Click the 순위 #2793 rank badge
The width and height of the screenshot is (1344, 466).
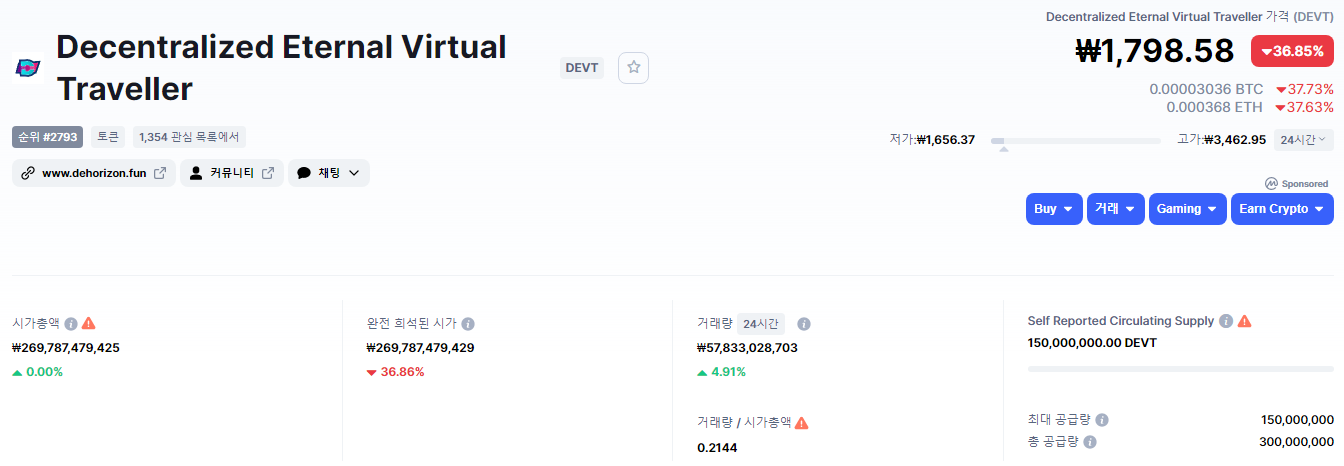tap(47, 137)
